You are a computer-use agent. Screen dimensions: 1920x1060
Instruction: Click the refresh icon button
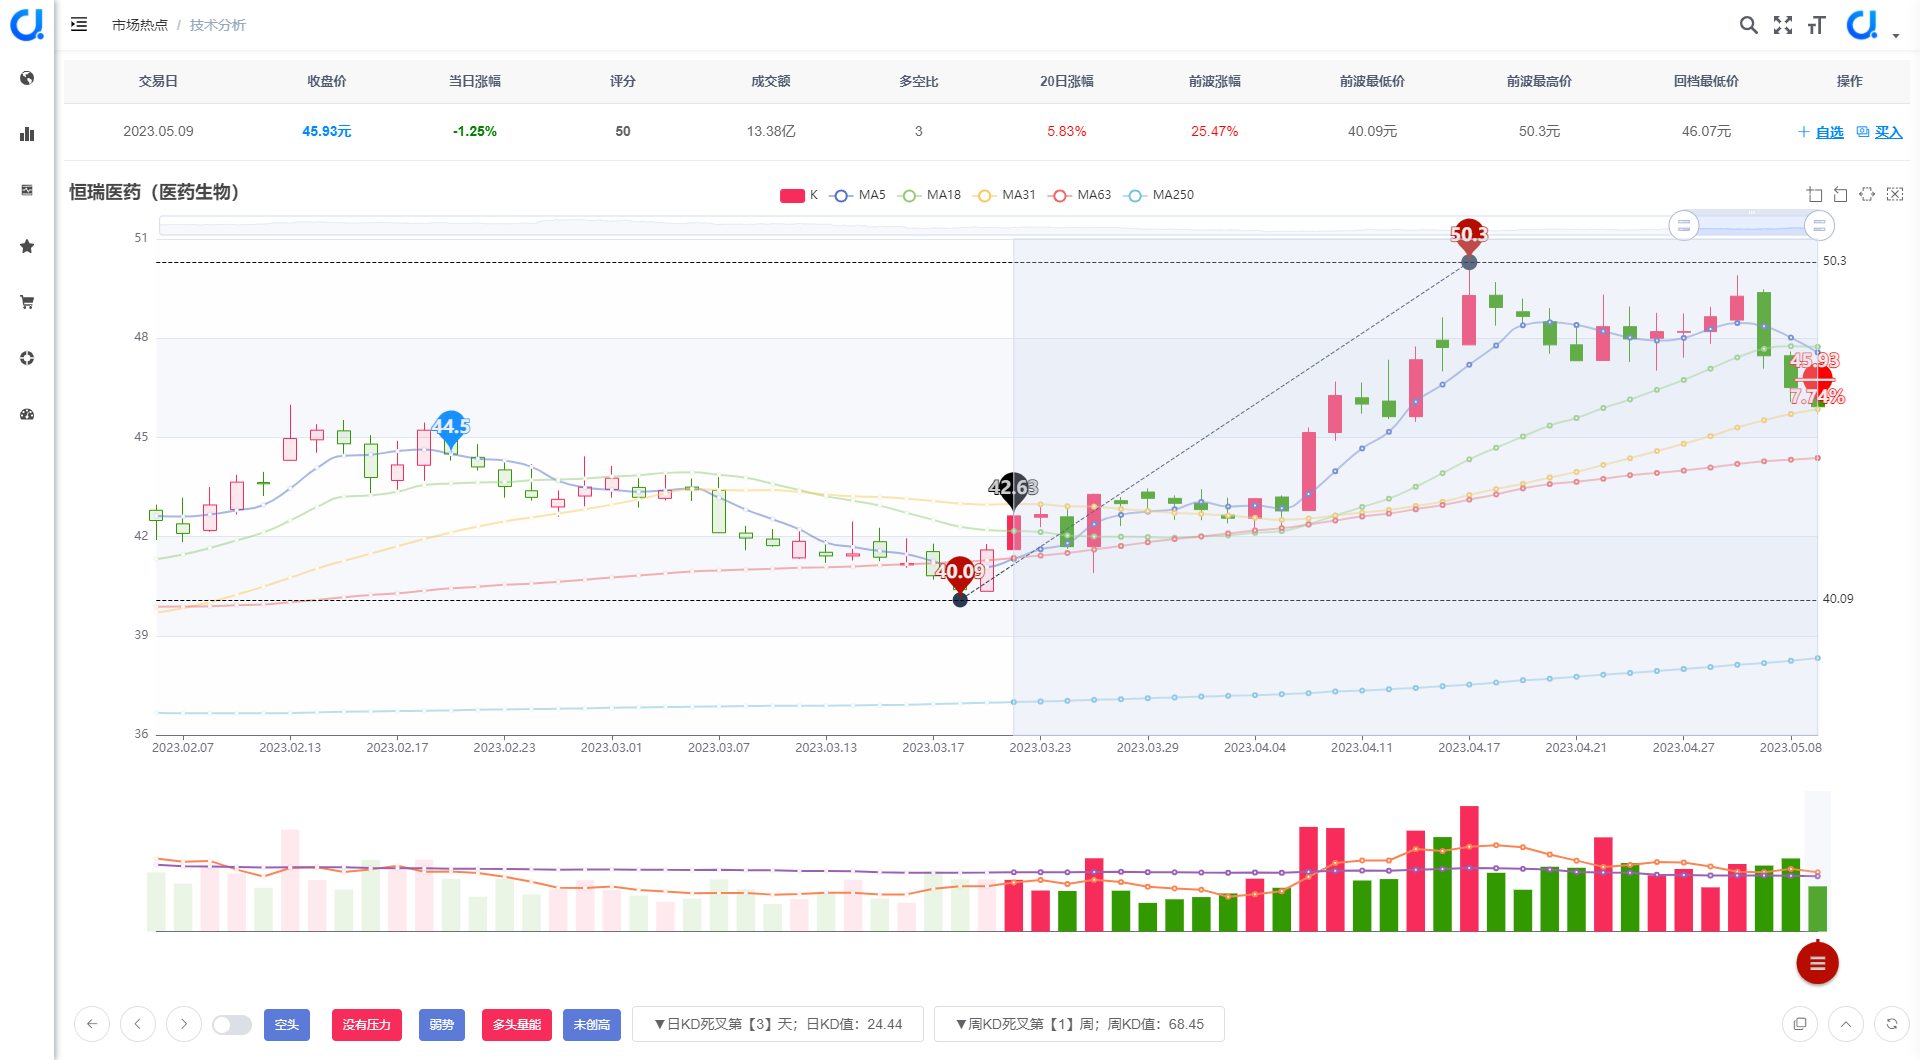point(1892,1024)
